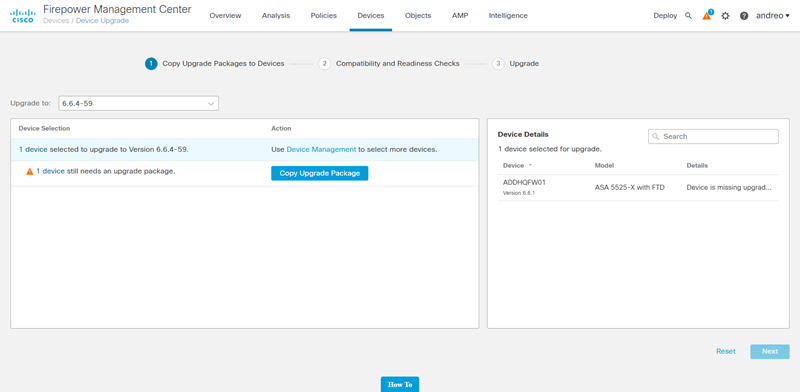Open the 'Upgrade to' version dropdown
The image size is (800, 392).
[138, 103]
